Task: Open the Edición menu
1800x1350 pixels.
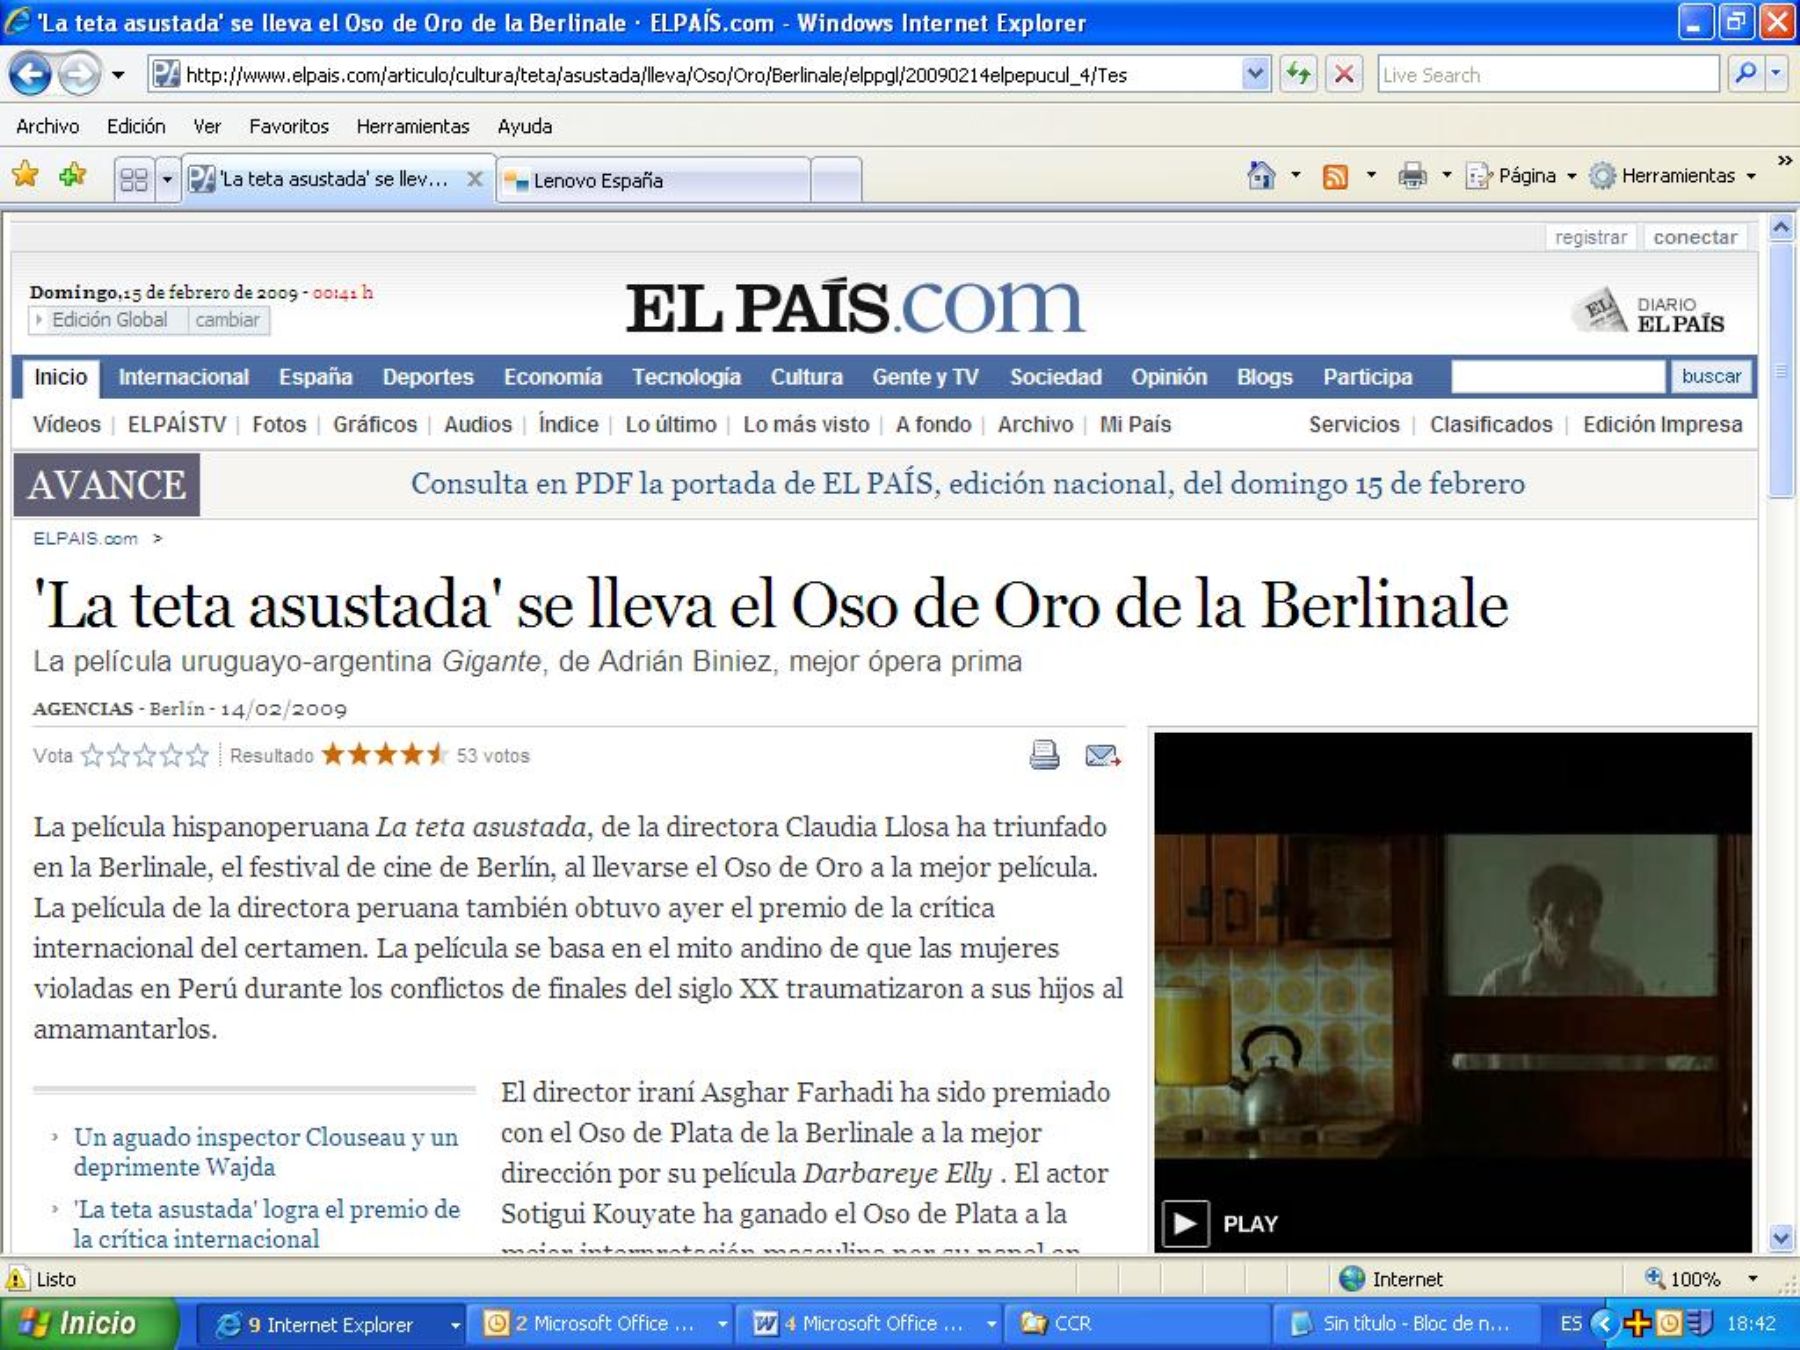Action: (x=136, y=126)
